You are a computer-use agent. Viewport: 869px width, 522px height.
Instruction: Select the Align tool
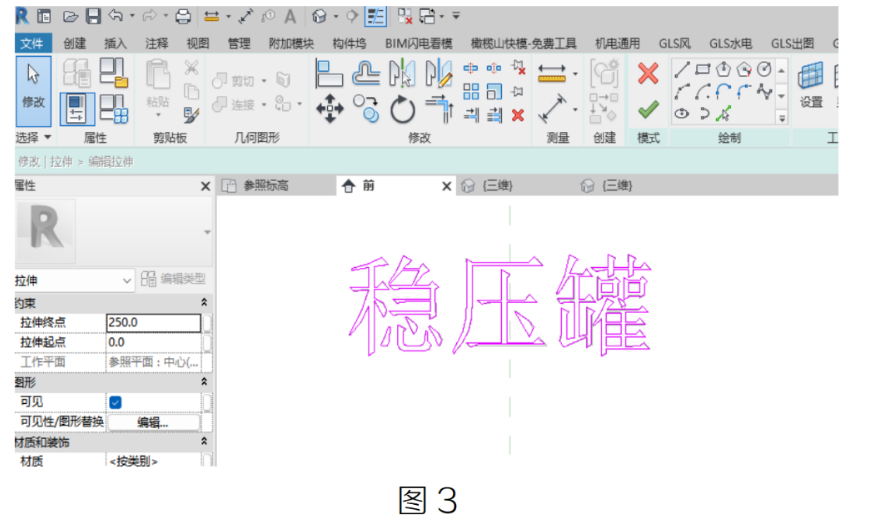coord(329,74)
